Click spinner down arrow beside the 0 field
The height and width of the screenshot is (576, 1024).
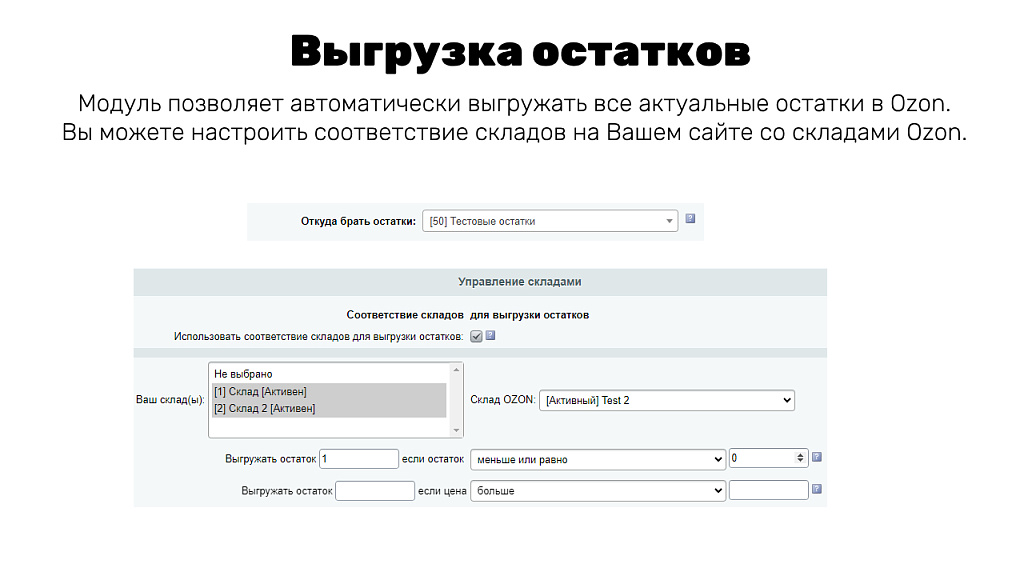(801, 461)
